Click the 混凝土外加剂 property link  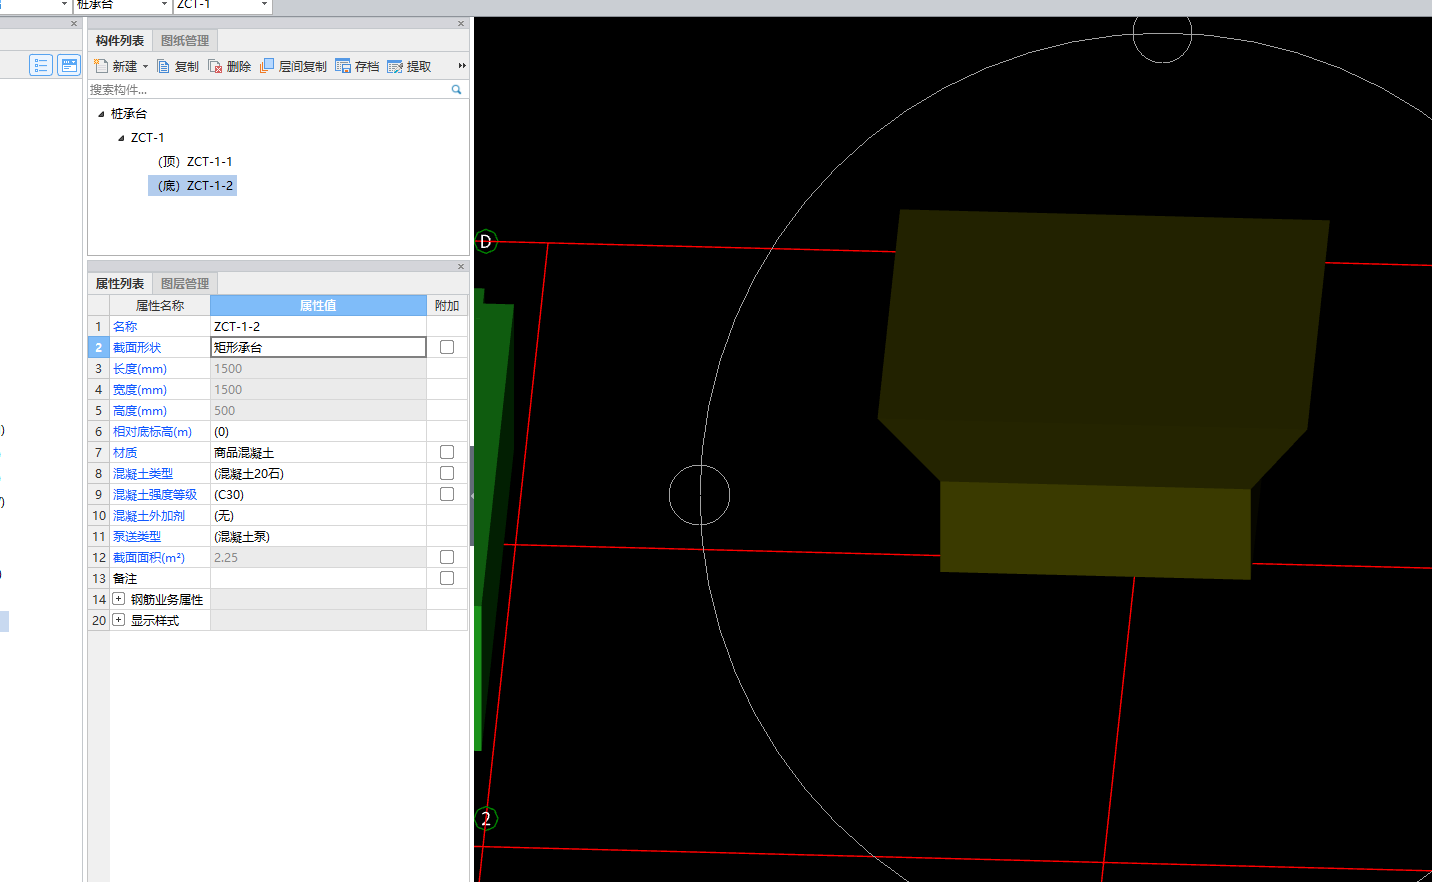[149, 516]
